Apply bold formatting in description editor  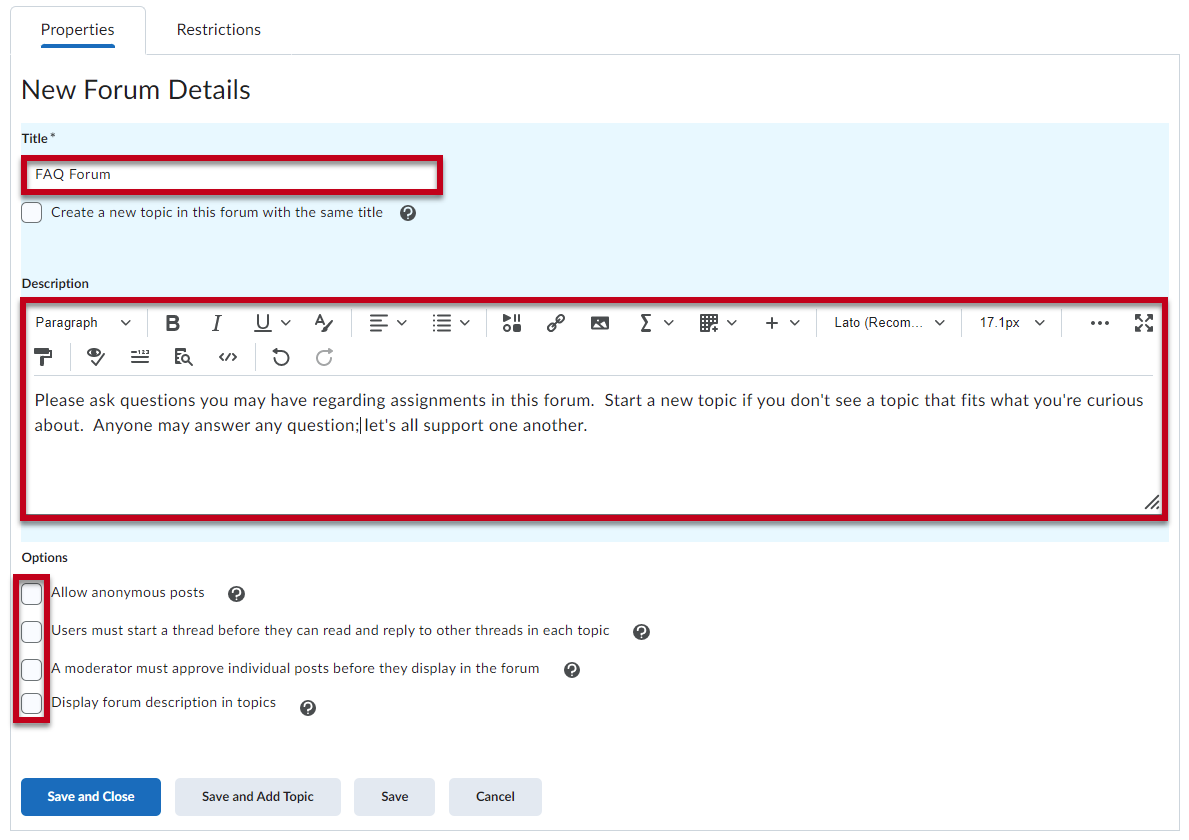pyautogui.click(x=173, y=323)
